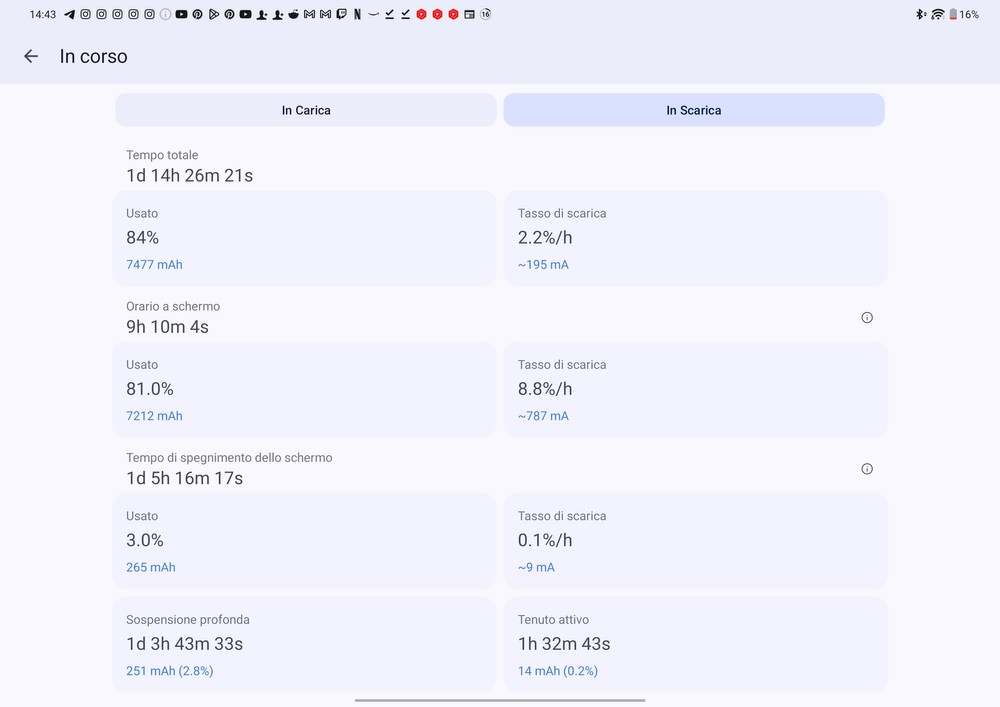Image resolution: width=1000 pixels, height=707 pixels.
Task: Show info for Tempo di spegnimento dello schermo
Action: (x=867, y=469)
